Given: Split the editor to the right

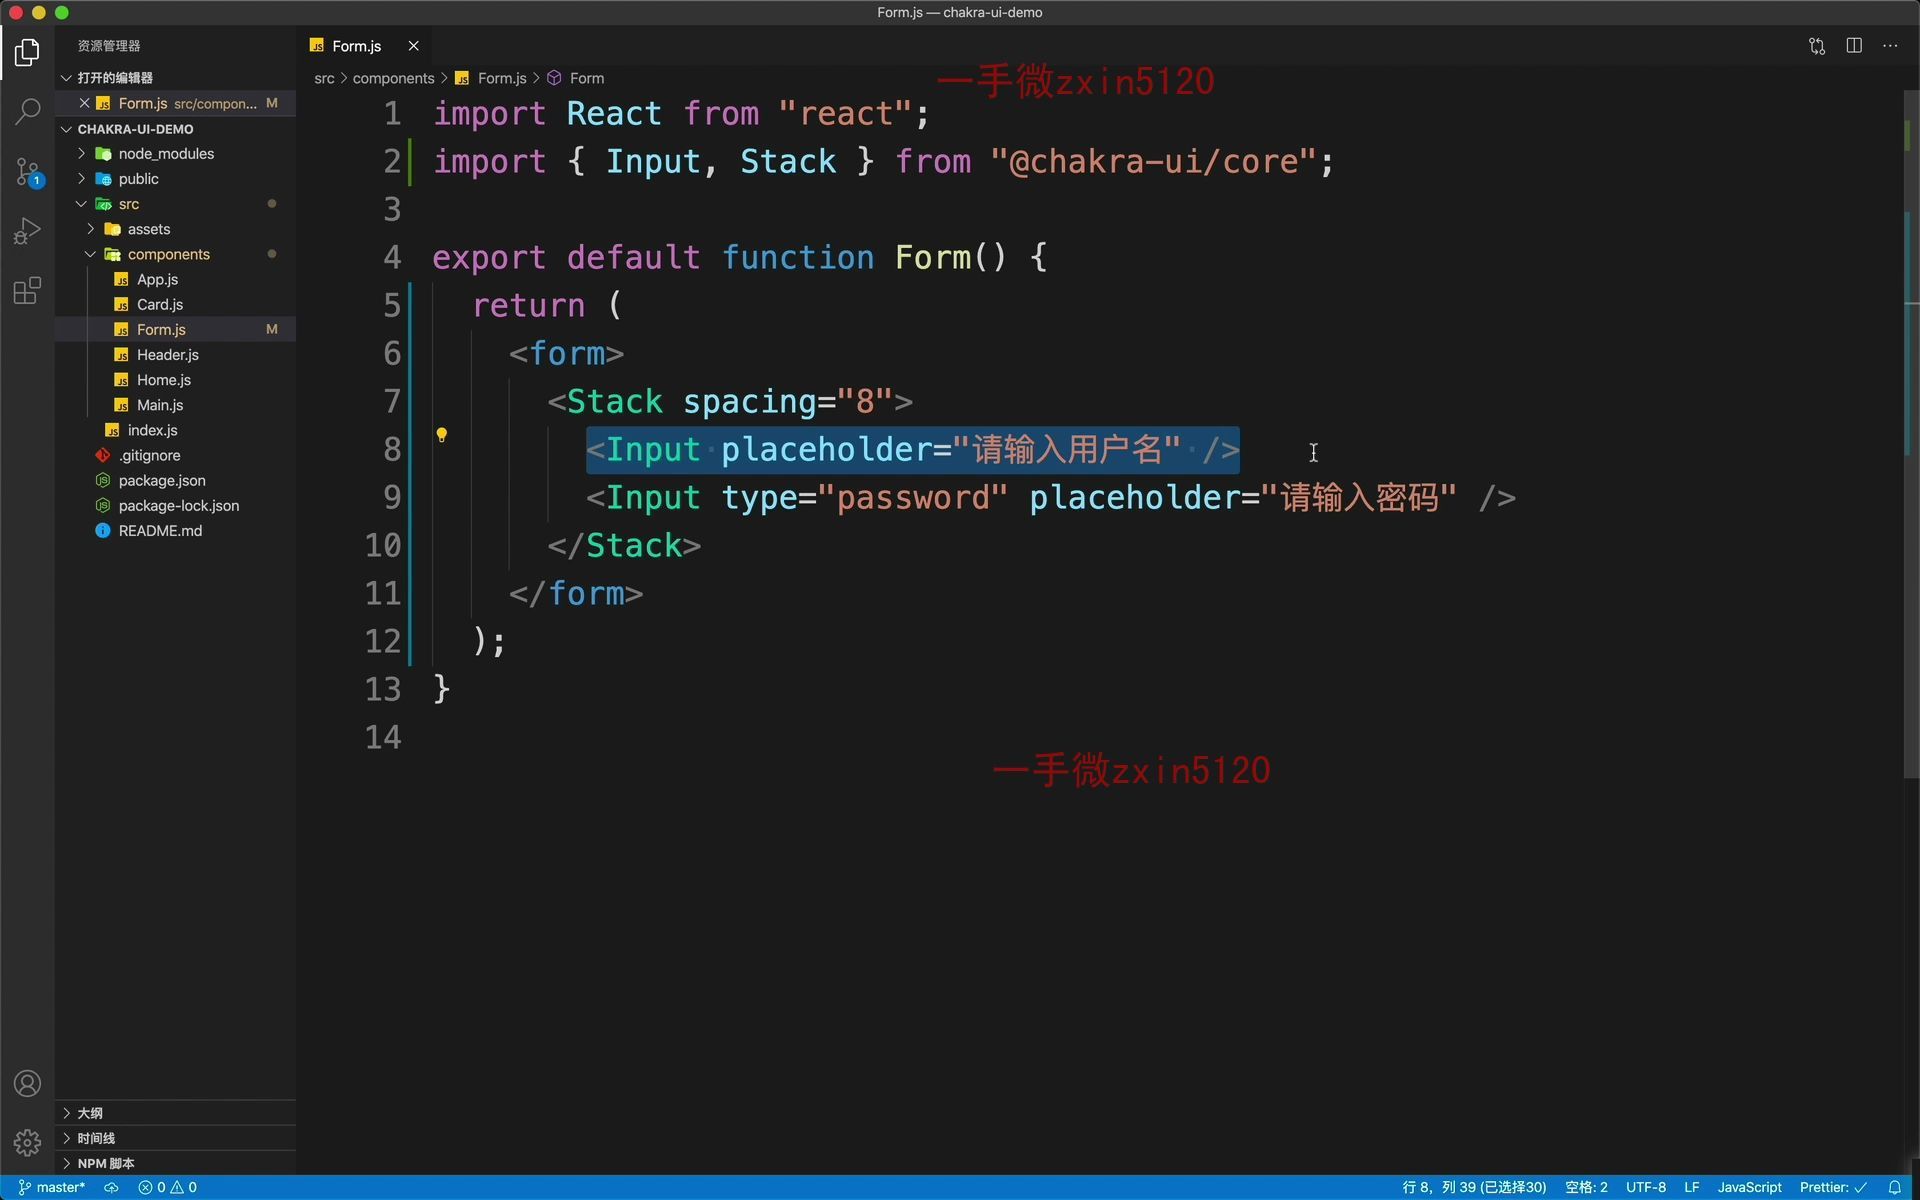Looking at the screenshot, I should (1854, 46).
